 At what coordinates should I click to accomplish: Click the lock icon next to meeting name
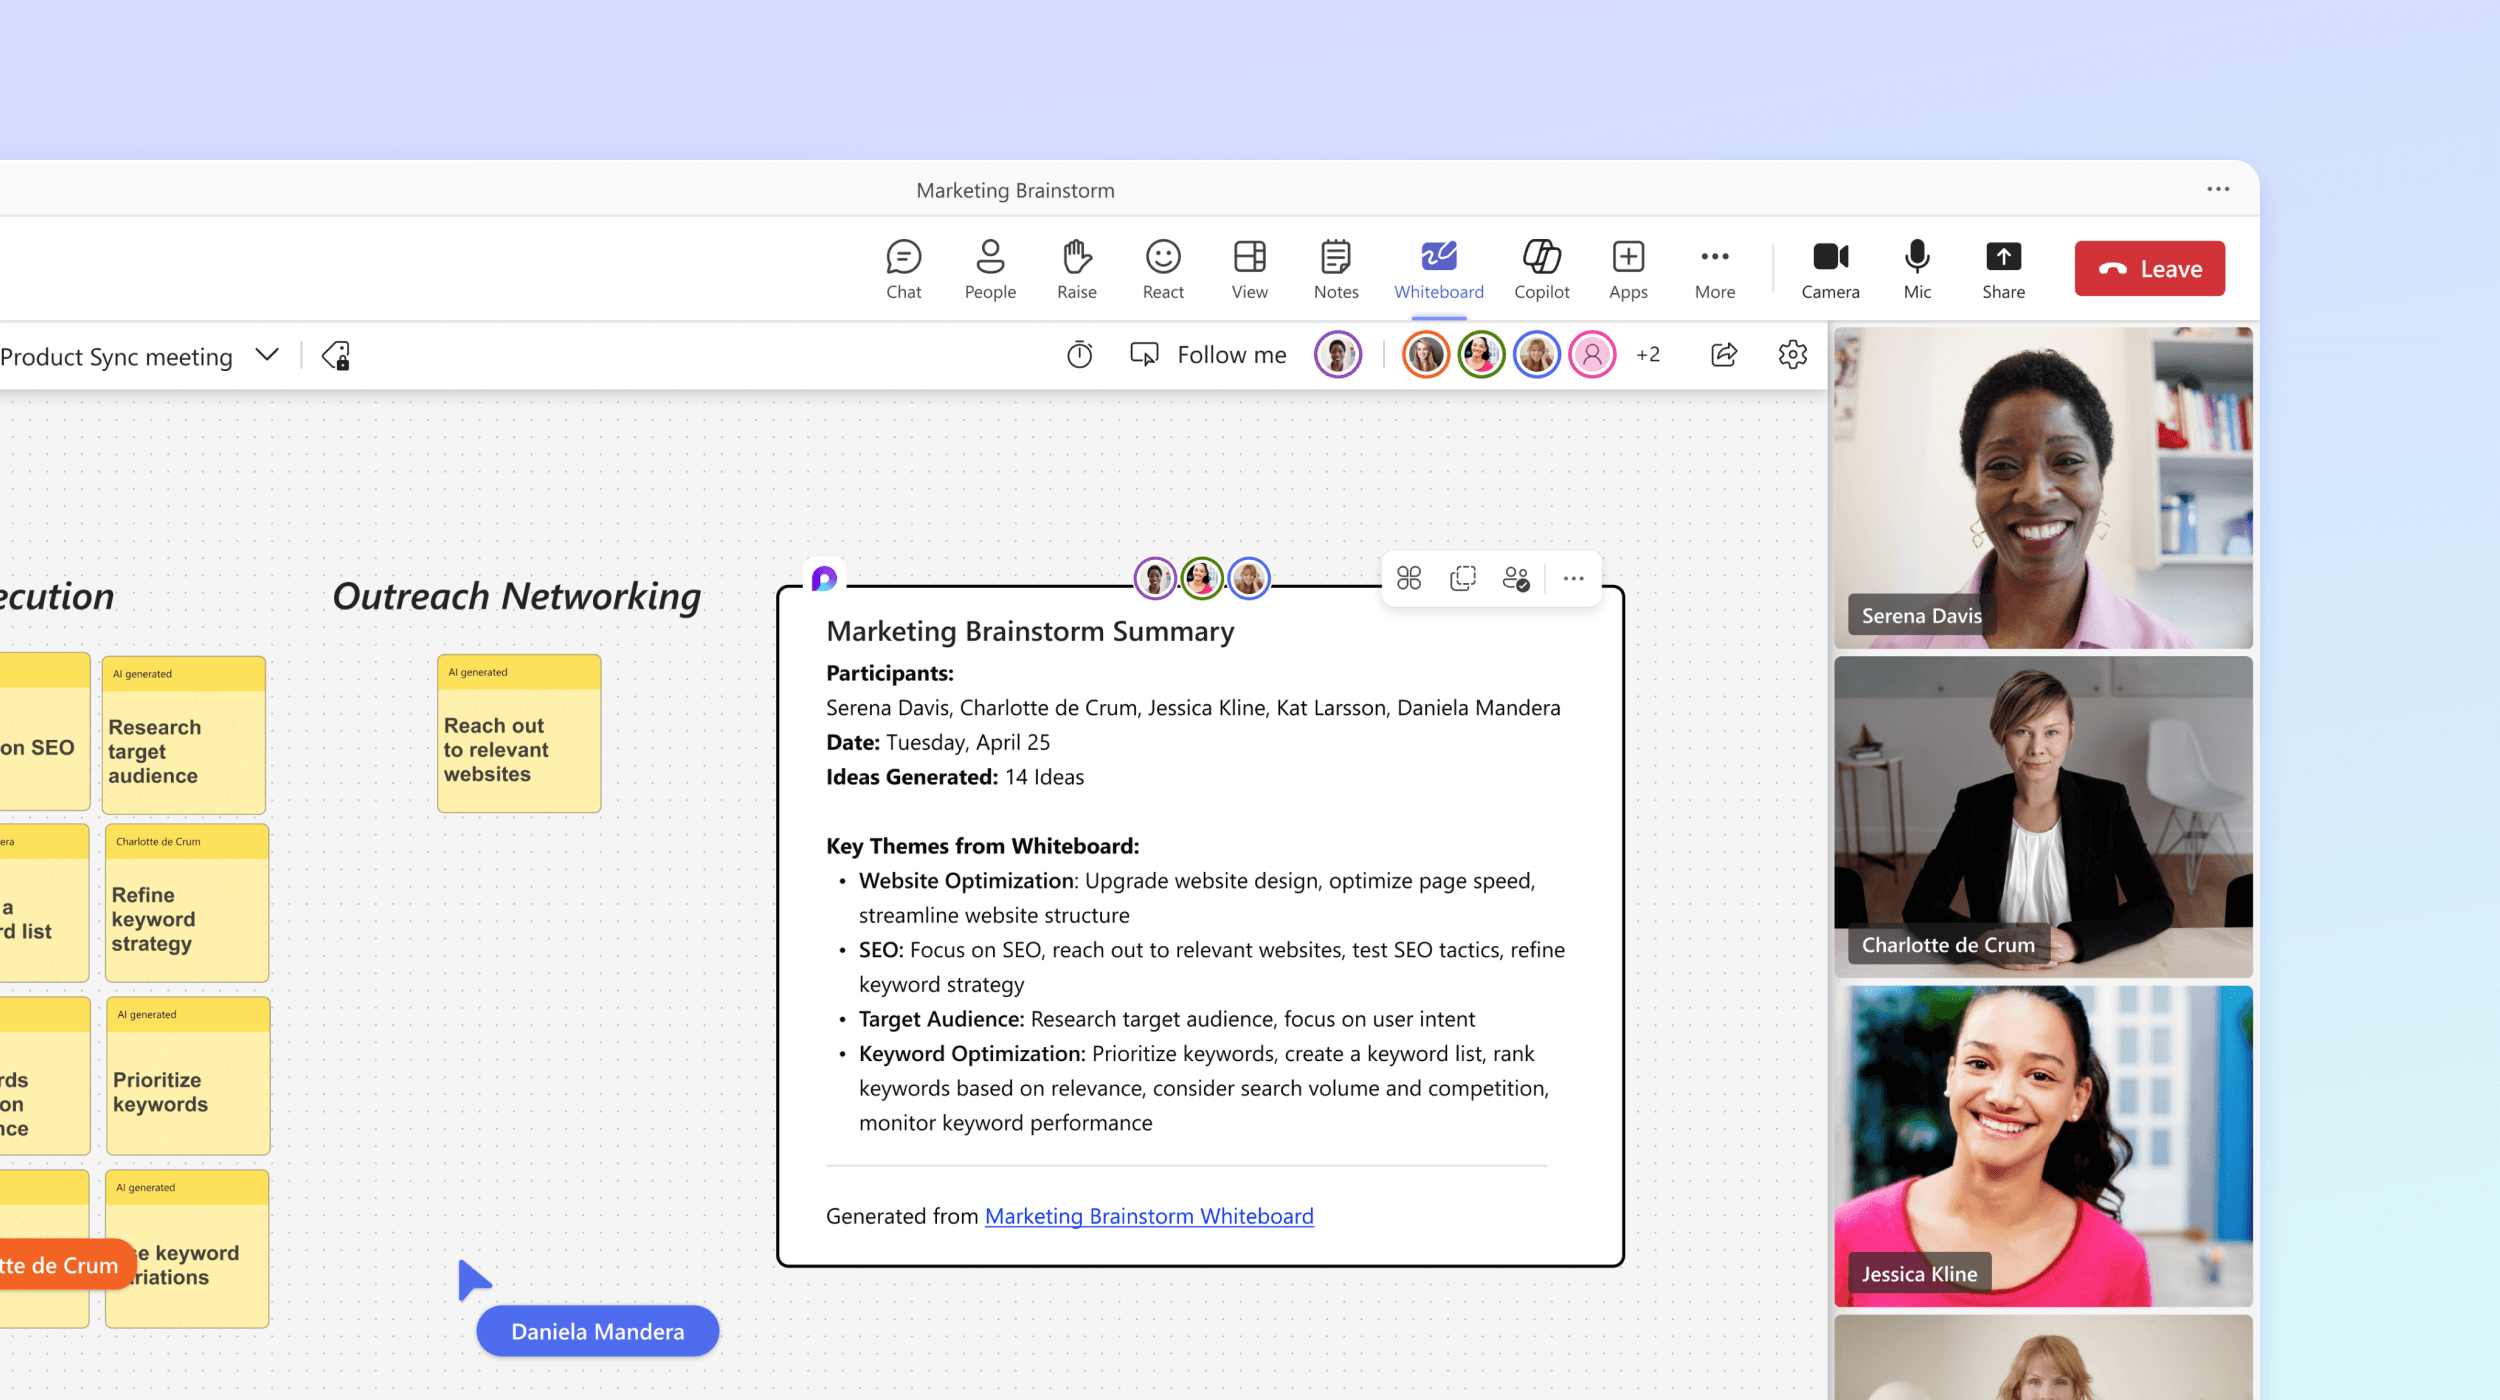pos(337,356)
